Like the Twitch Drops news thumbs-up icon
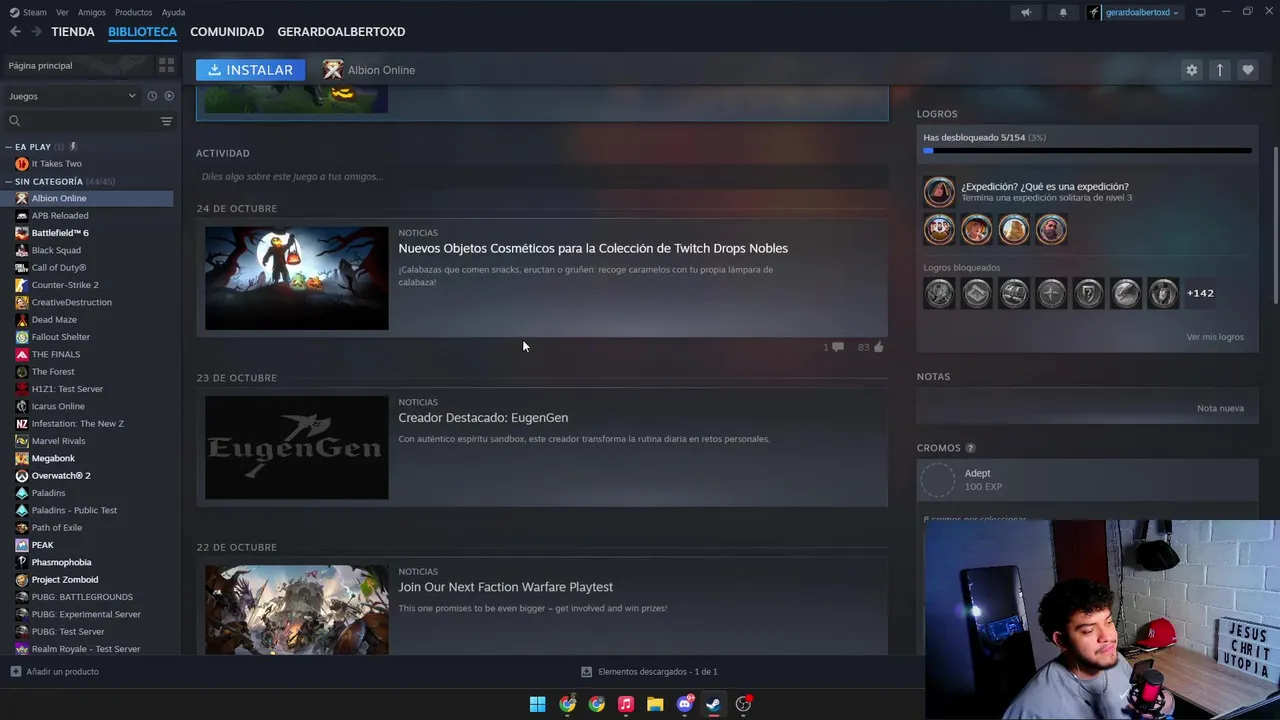Viewport: 1280px width, 720px height. coord(878,347)
